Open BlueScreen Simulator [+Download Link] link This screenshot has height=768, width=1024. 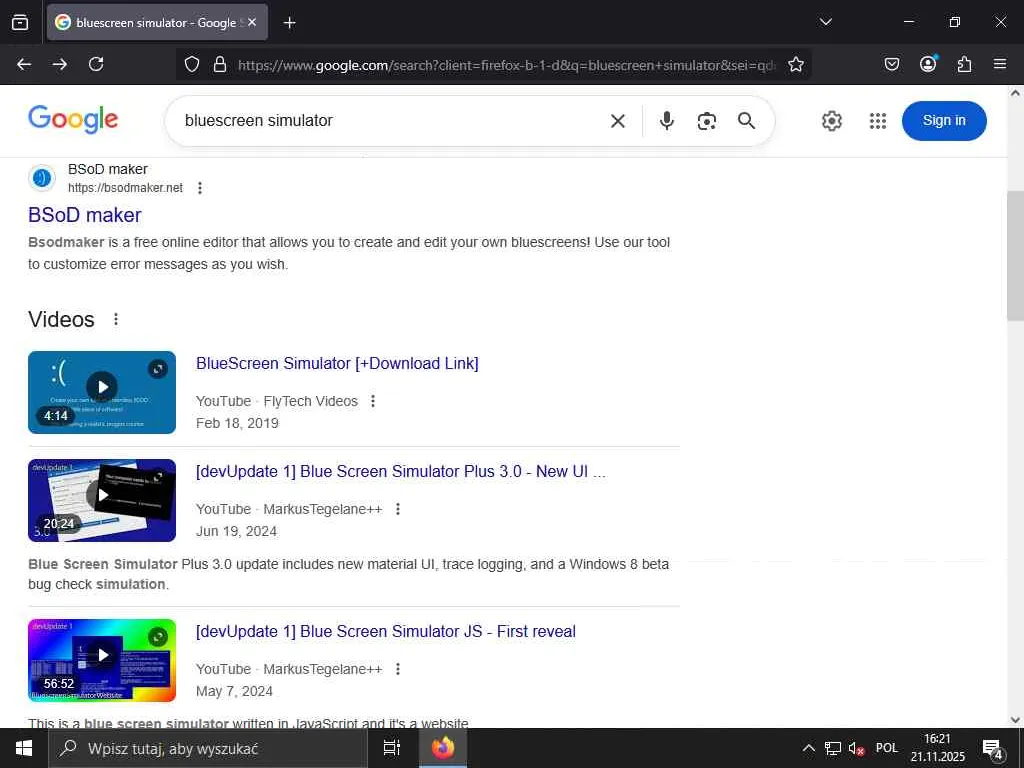click(337, 363)
